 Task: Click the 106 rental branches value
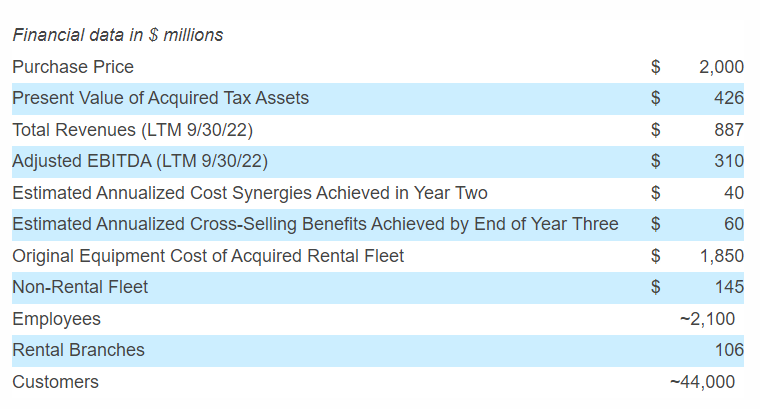(729, 350)
